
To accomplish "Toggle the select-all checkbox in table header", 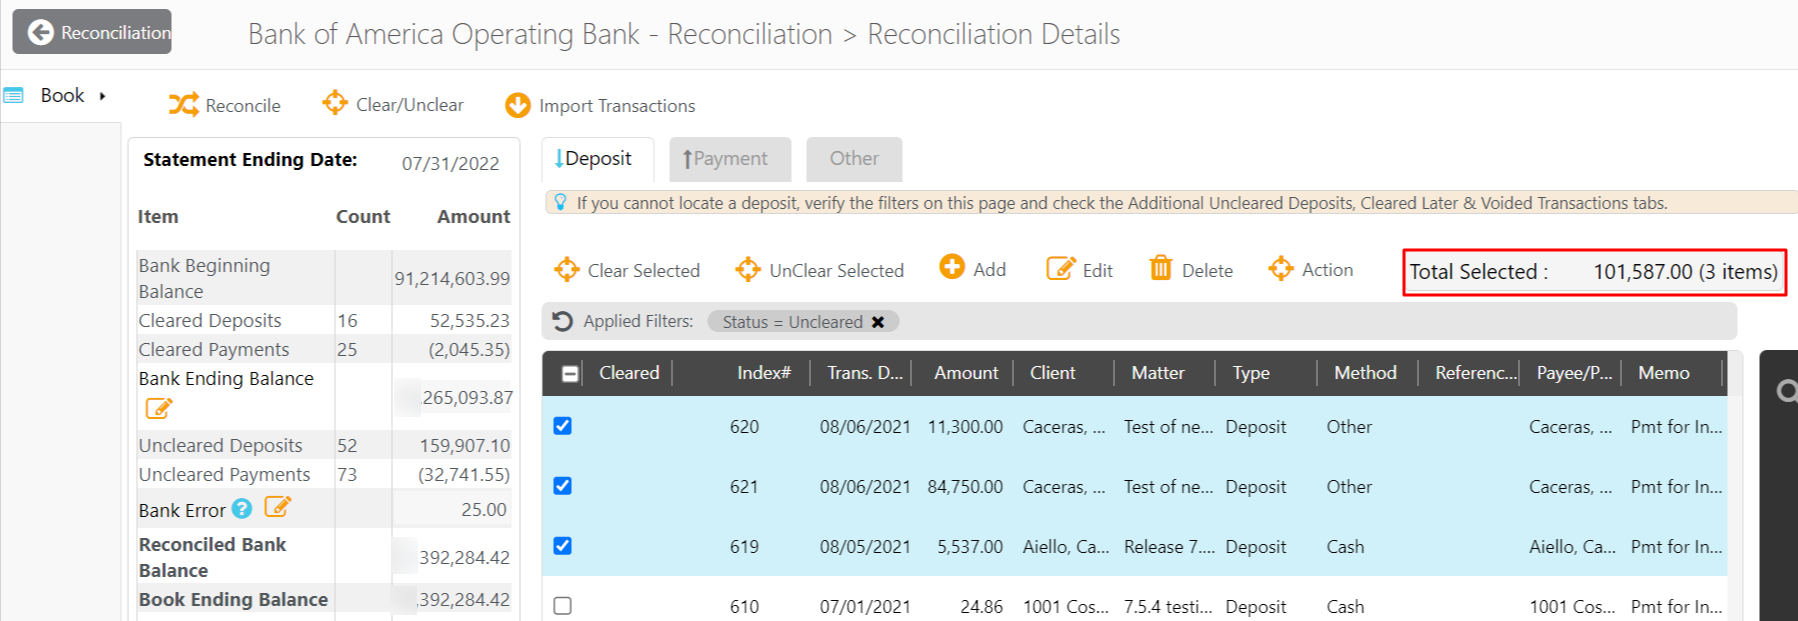I will (570, 373).
